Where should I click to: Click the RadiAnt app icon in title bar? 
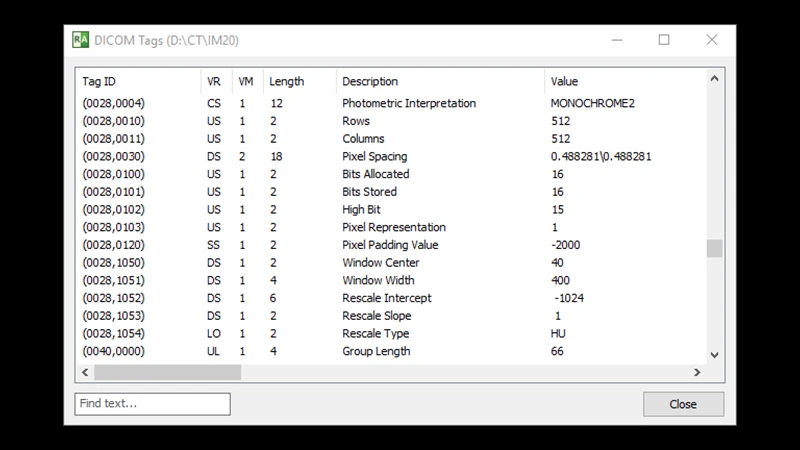pos(81,40)
